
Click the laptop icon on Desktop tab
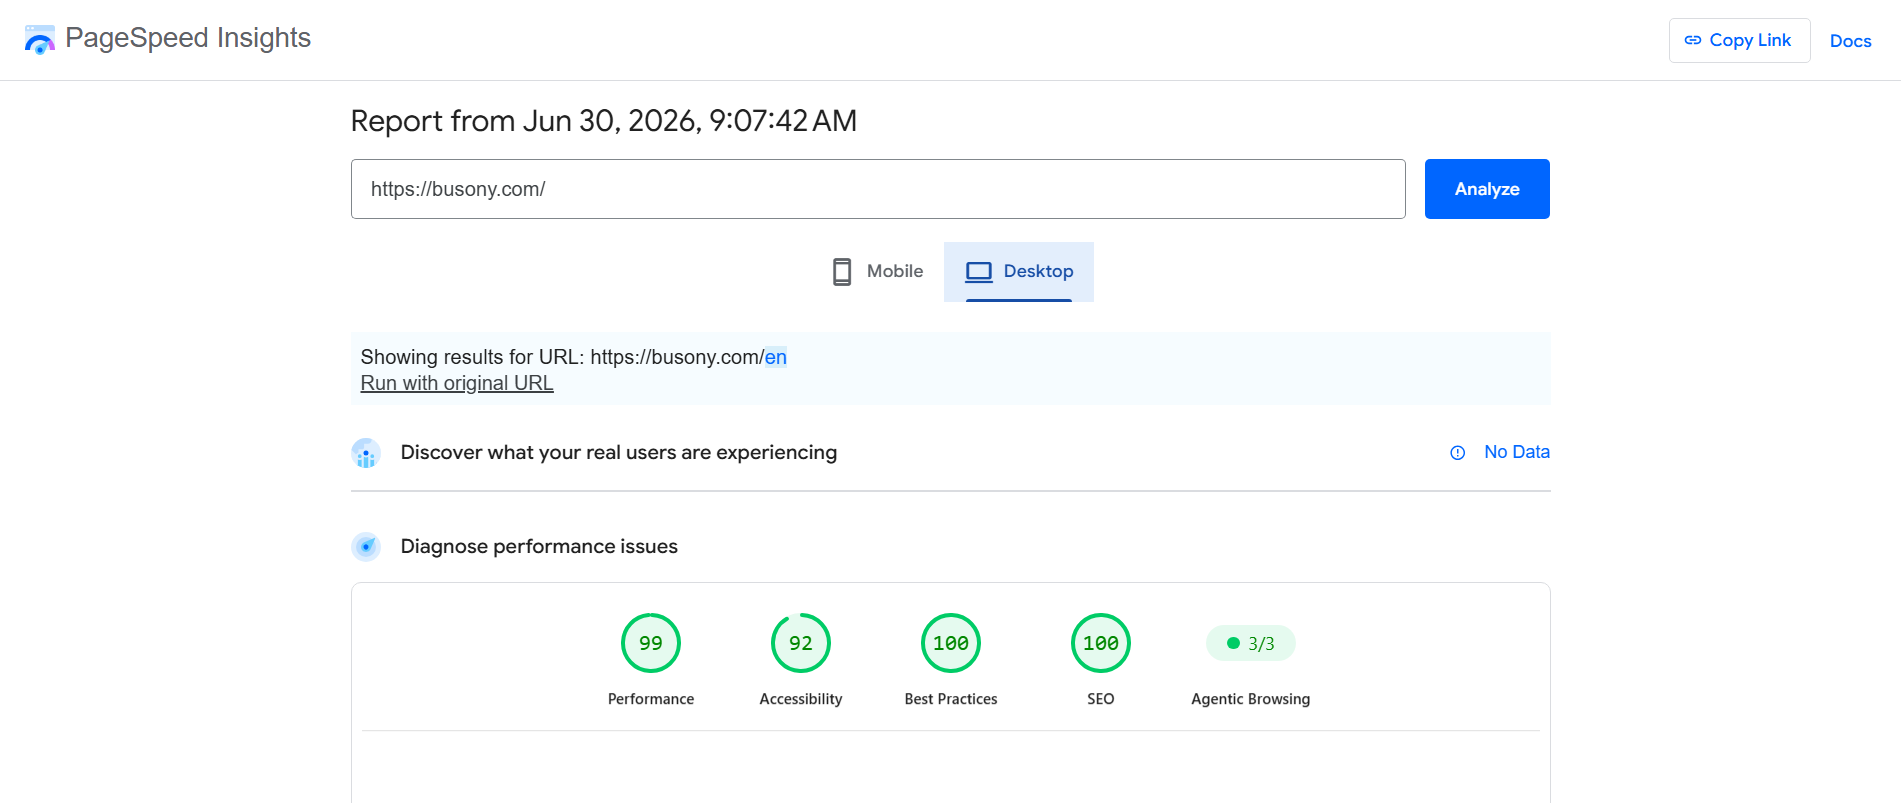[979, 272]
